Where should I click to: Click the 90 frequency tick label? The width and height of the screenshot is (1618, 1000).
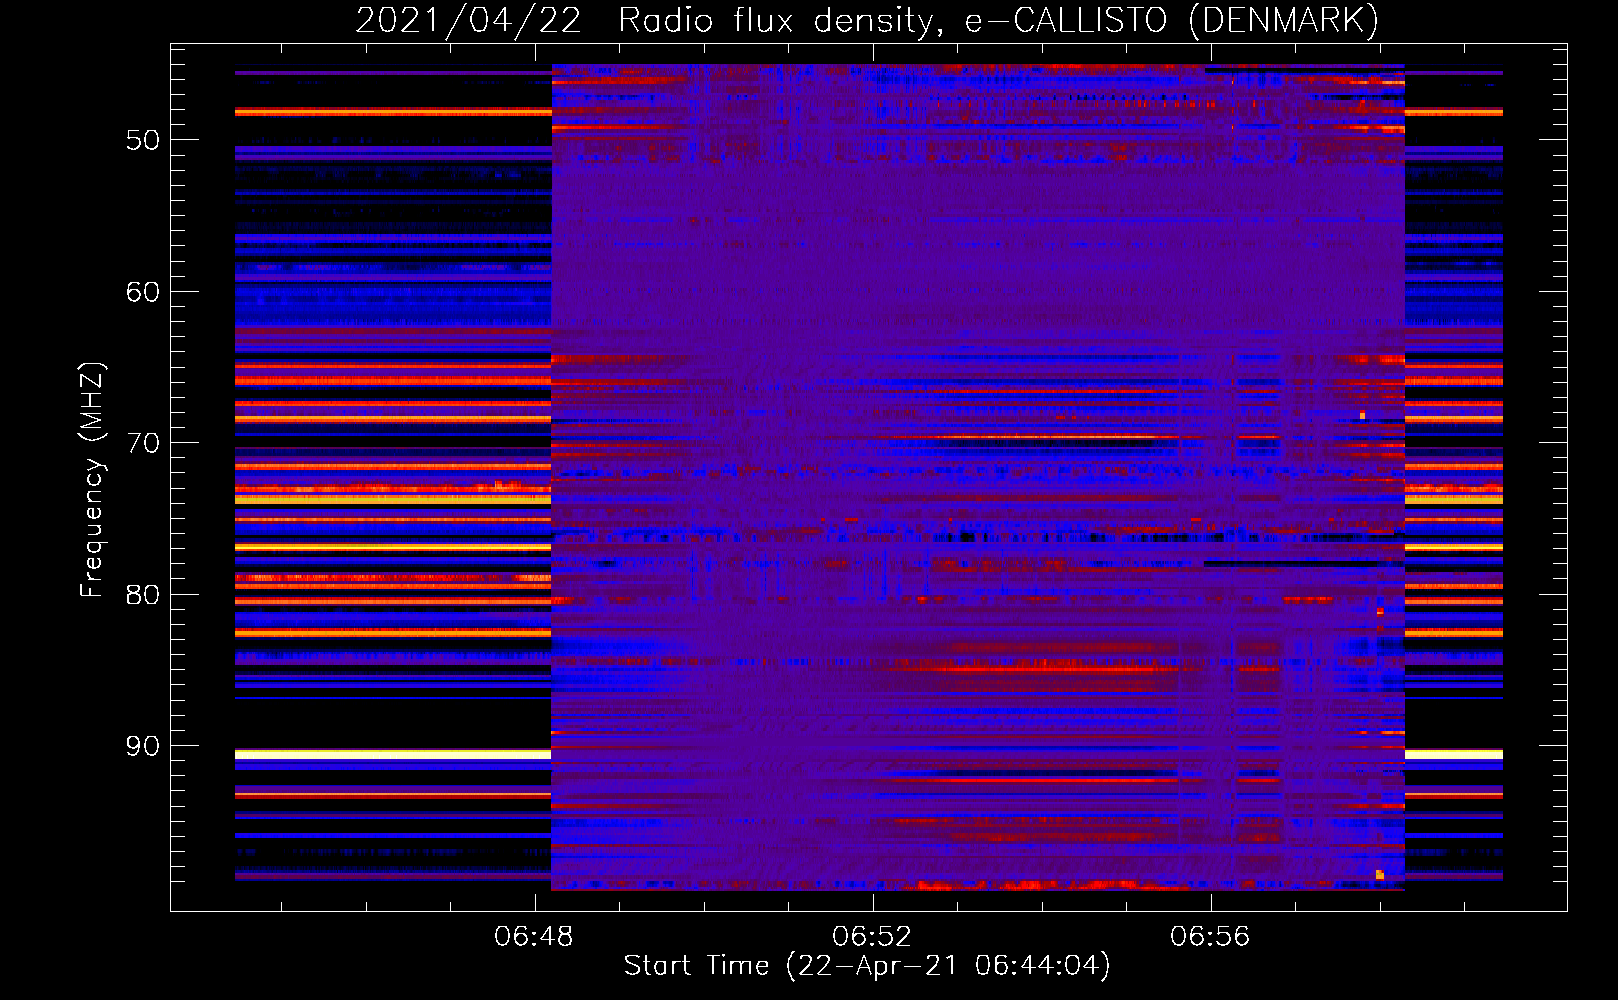(143, 746)
